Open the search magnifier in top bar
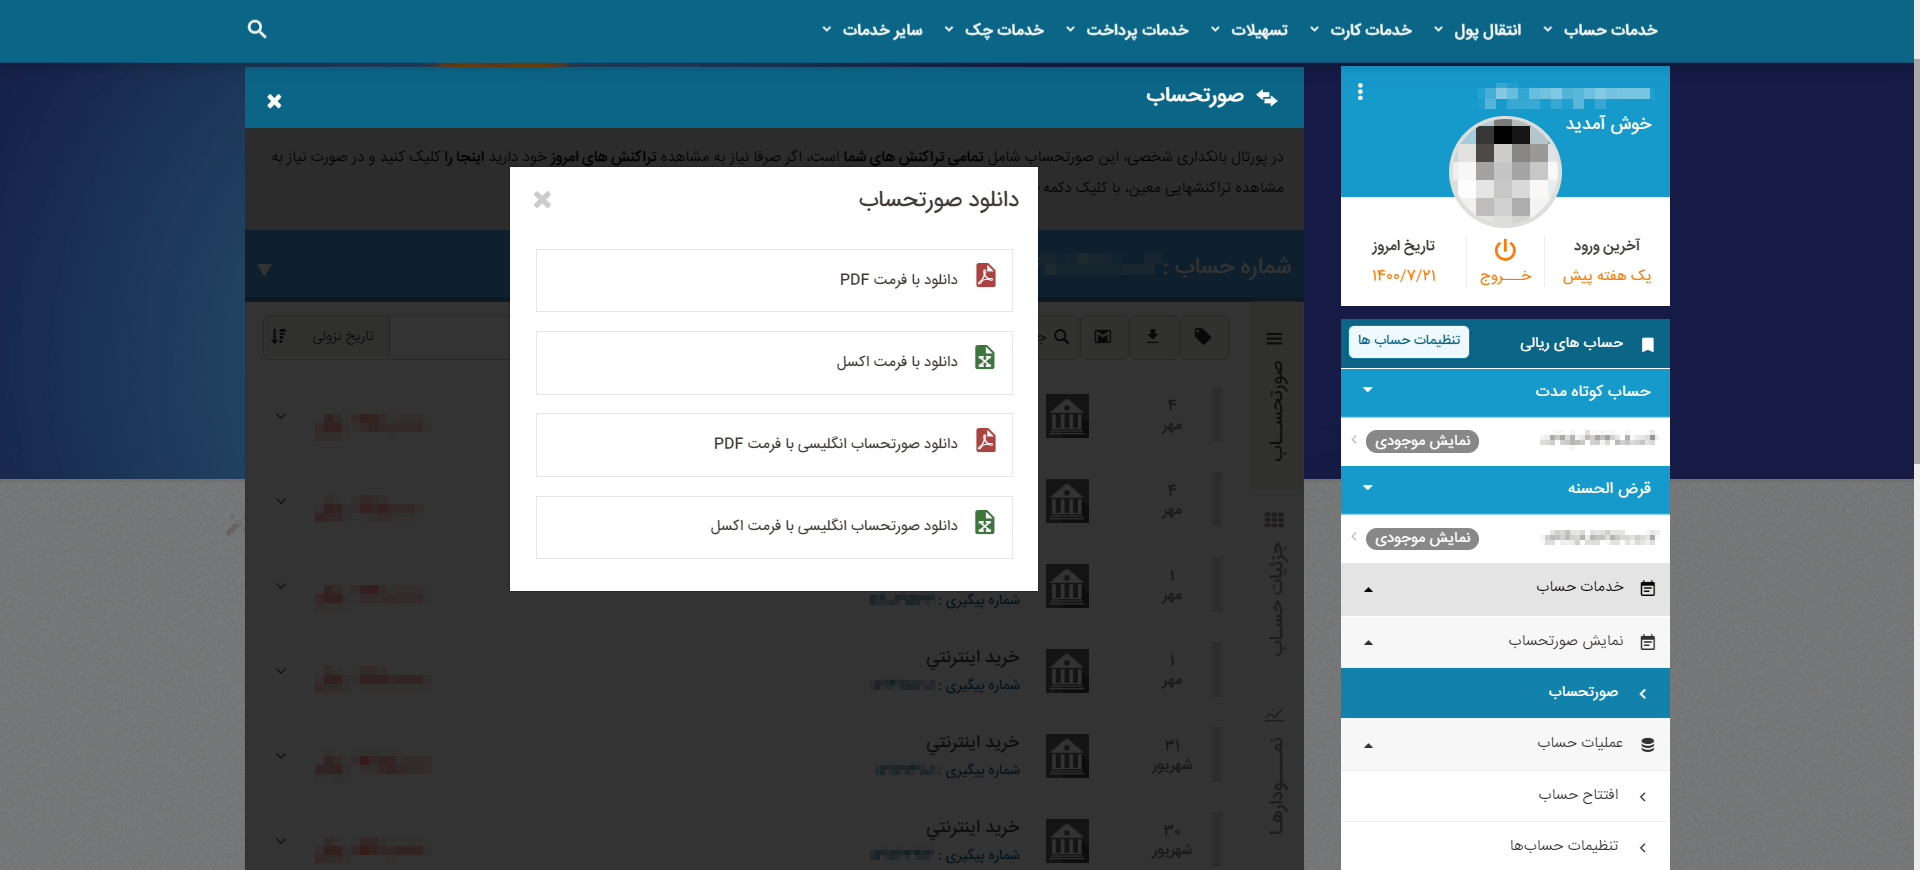The image size is (1920, 870). point(257,29)
